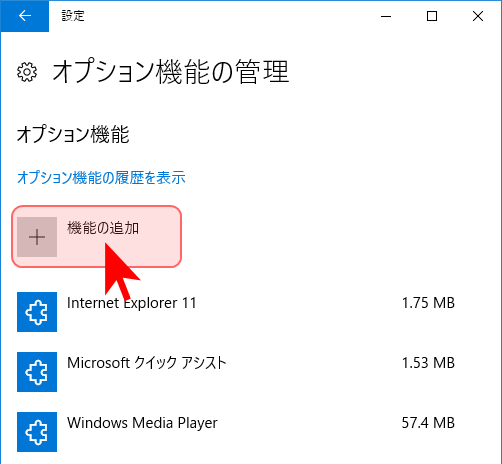Click the plus icon to add a feature
The width and height of the screenshot is (502, 464).
coord(37,237)
